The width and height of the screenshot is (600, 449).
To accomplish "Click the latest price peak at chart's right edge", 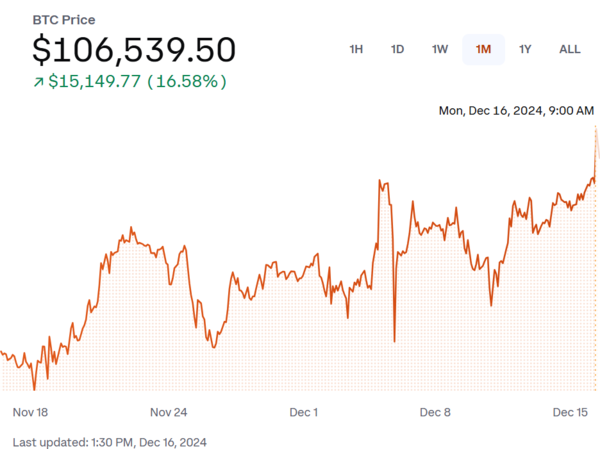I will pos(596,125).
